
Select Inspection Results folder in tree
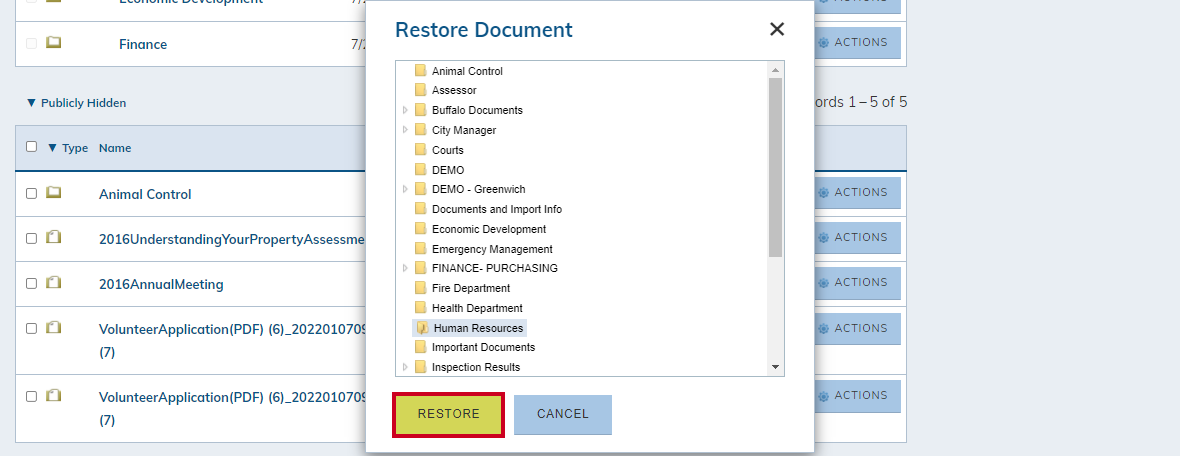(x=476, y=367)
